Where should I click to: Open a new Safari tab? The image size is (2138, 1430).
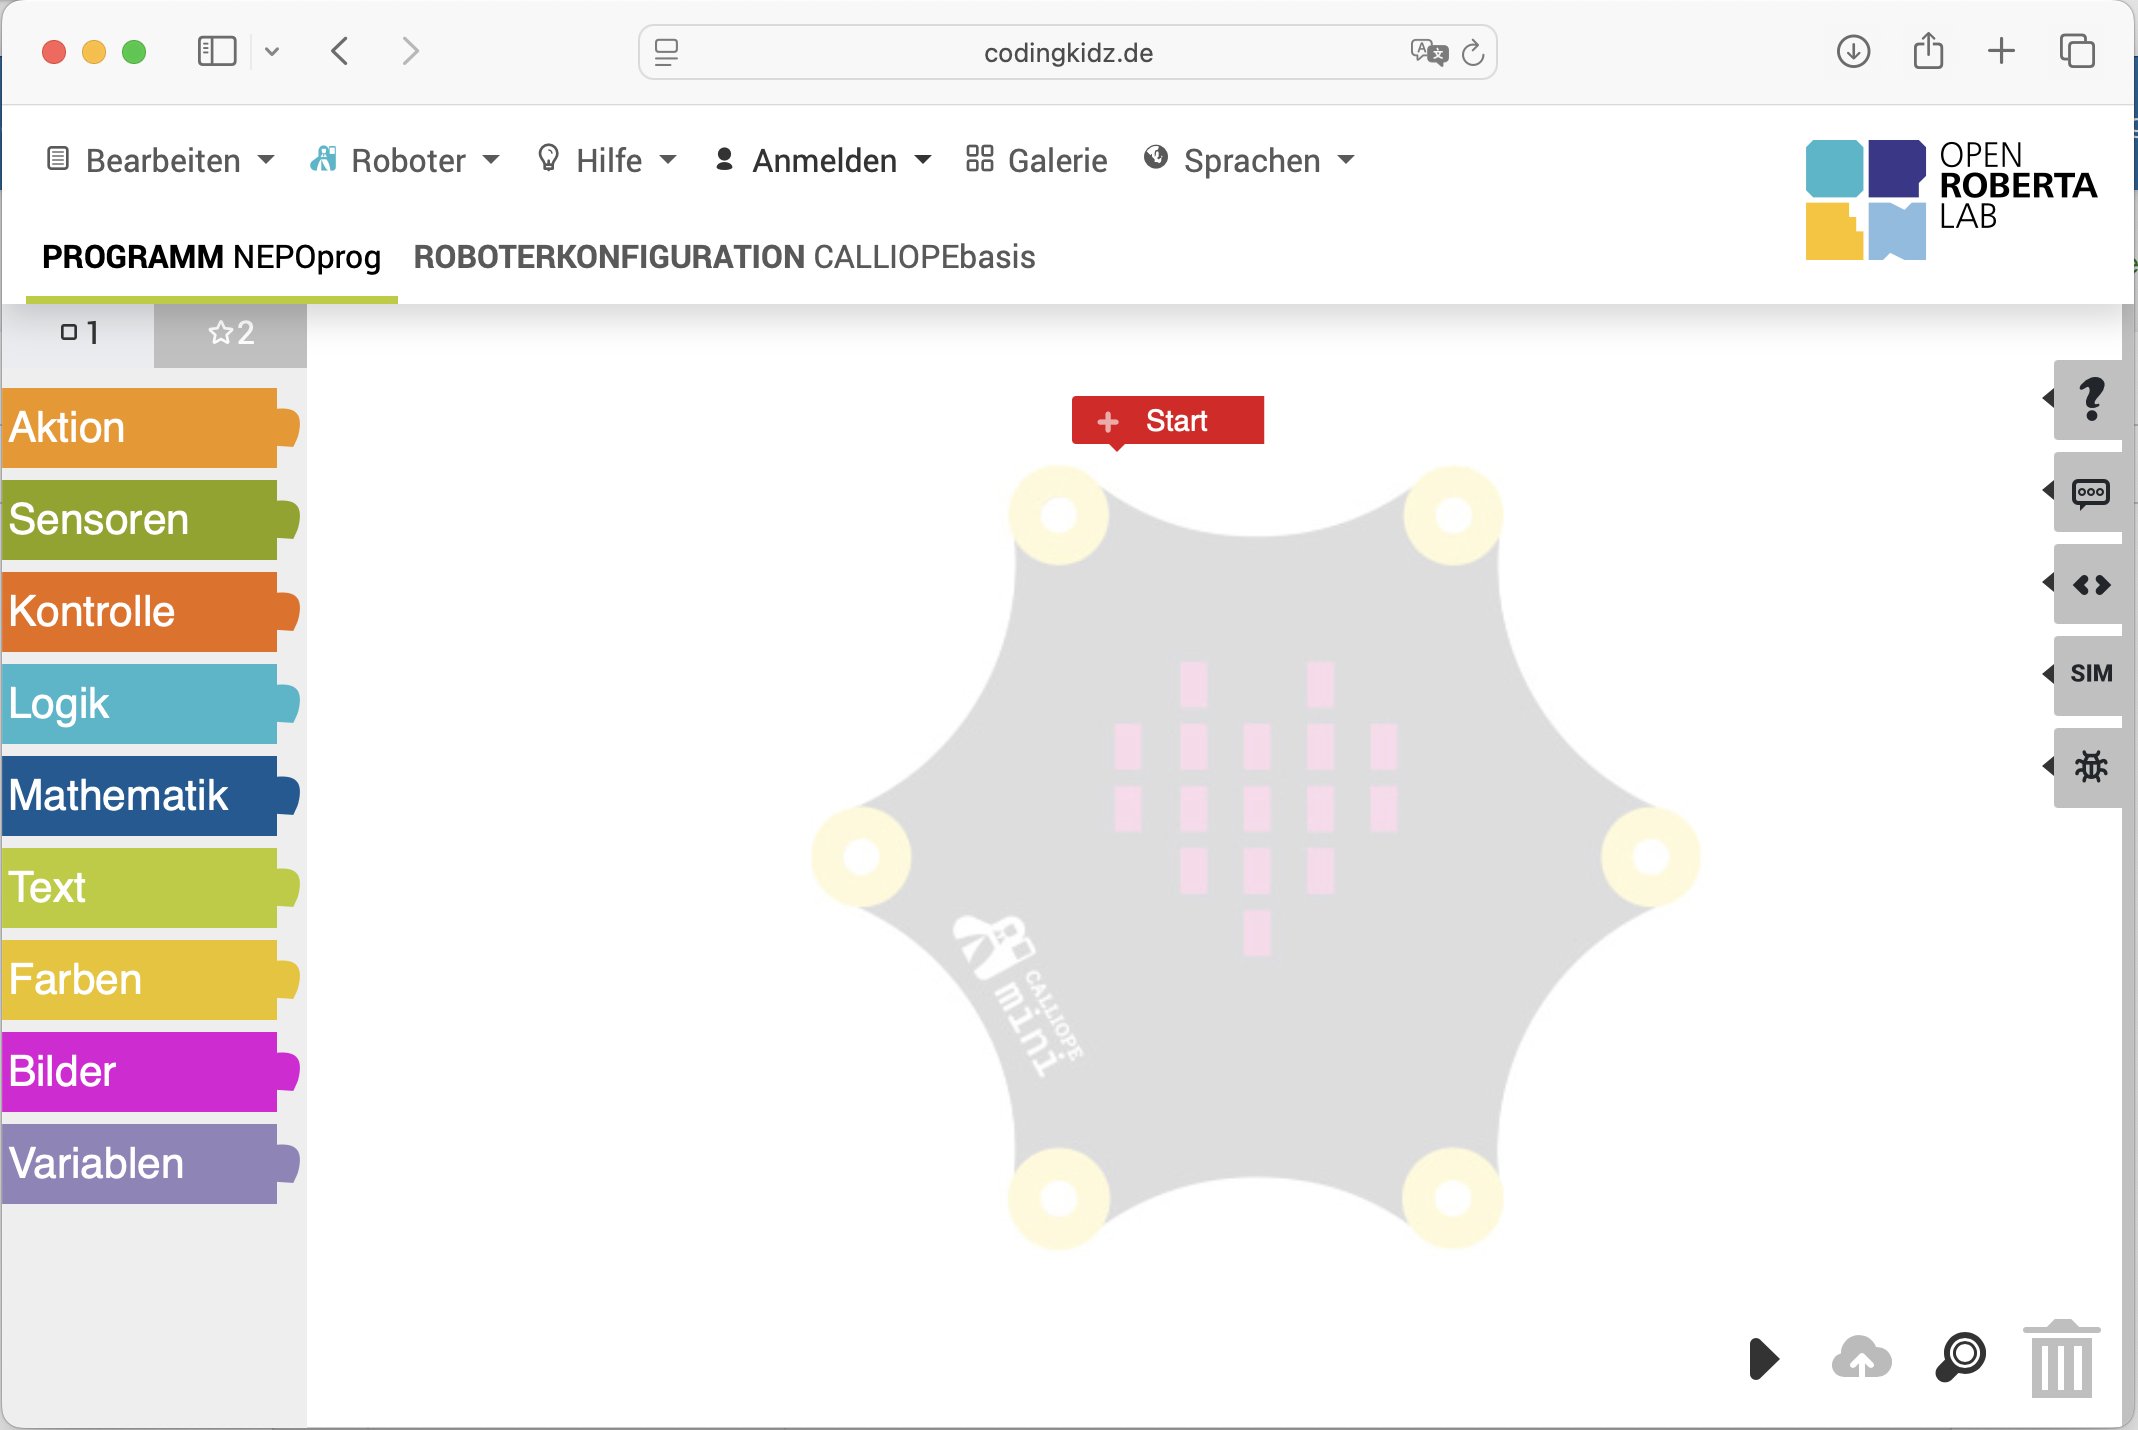pos(2001,51)
